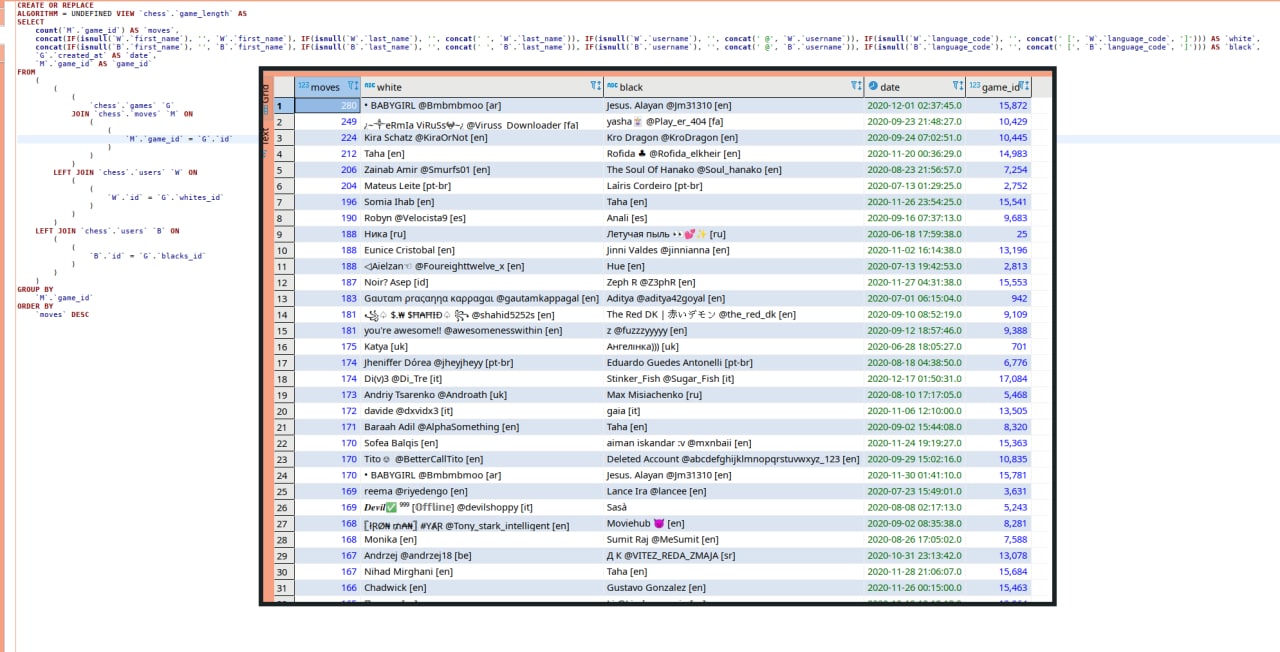Click black cell 'Gustavo Gonzalez [en]'

(x=734, y=588)
